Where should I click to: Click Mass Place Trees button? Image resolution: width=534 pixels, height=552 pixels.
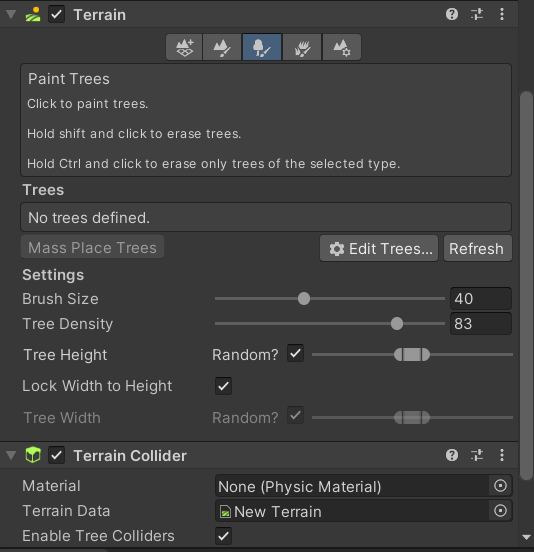pyautogui.click(x=92, y=247)
